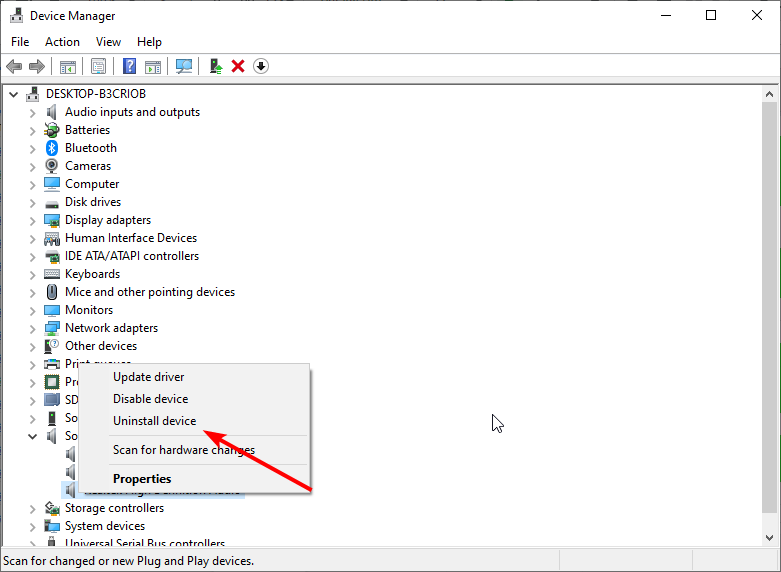Open the Action menu

tap(62, 42)
